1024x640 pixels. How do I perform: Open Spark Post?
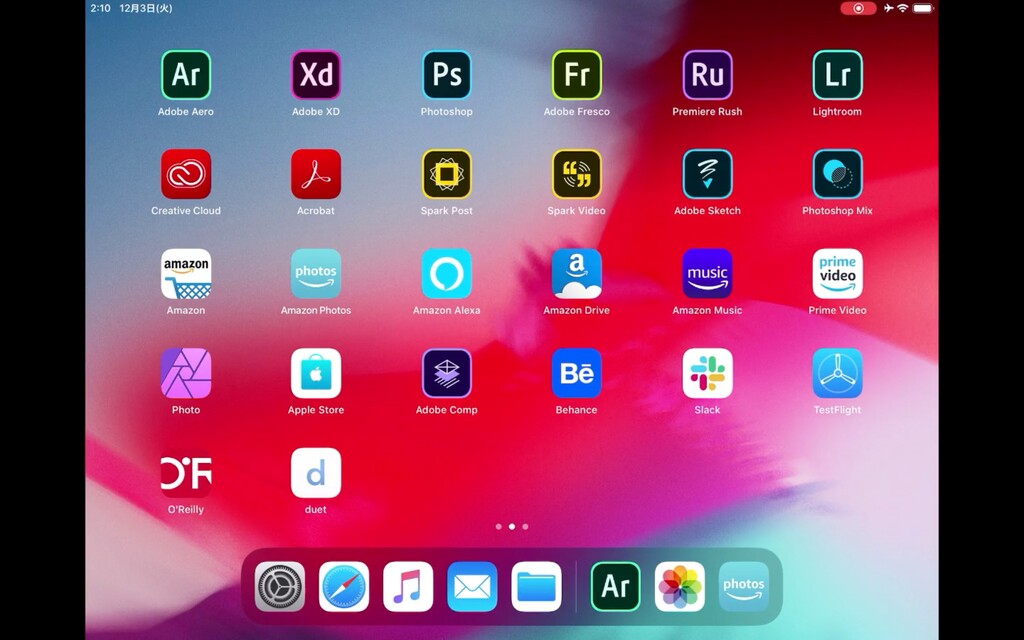pyautogui.click(x=447, y=174)
